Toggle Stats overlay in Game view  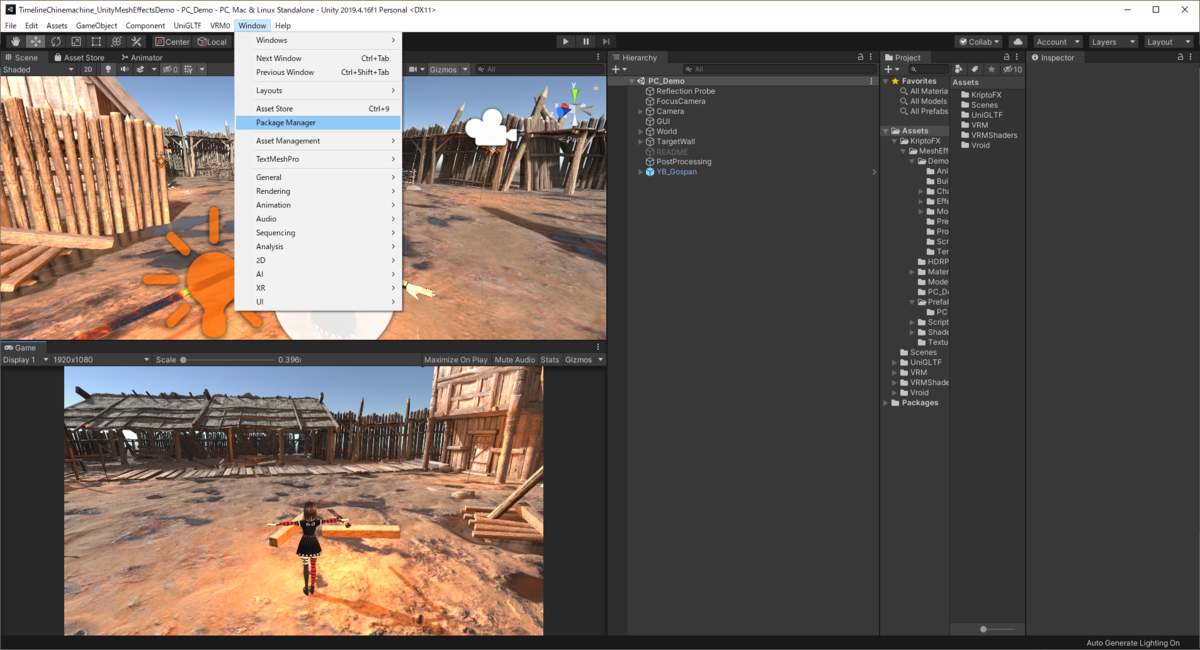(x=550, y=360)
